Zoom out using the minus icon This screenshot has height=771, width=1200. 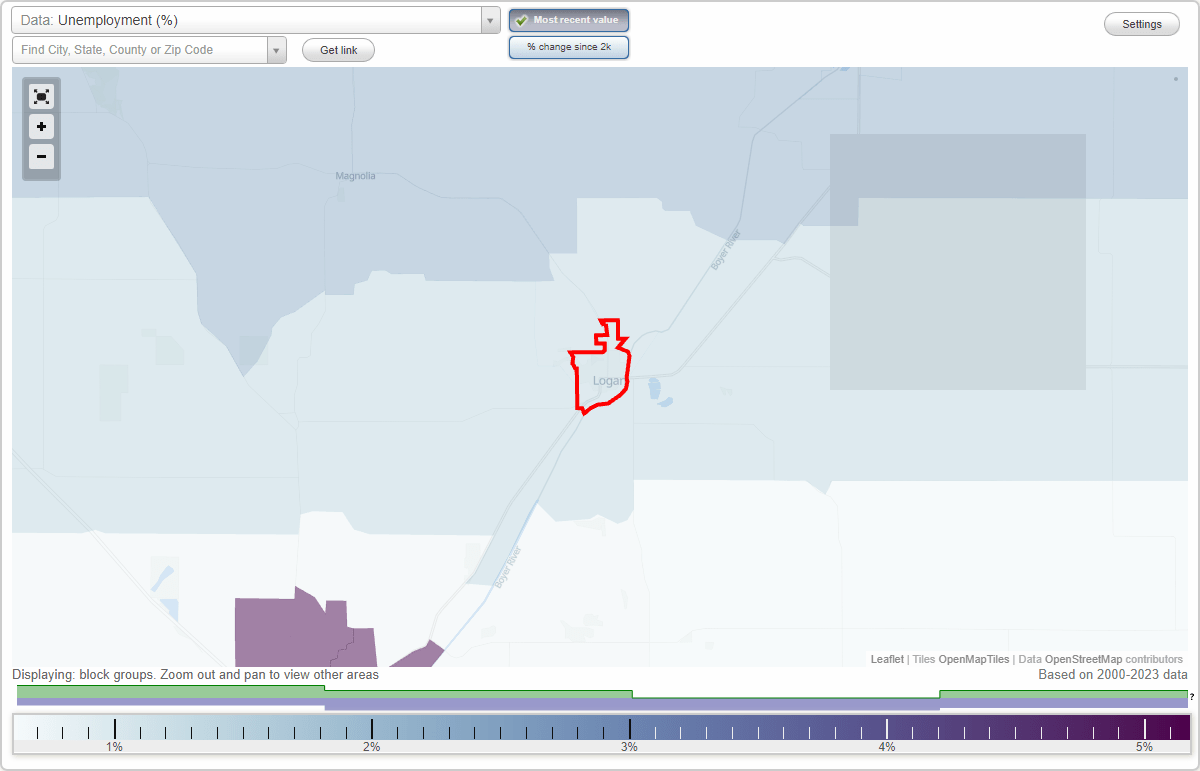pos(41,157)
